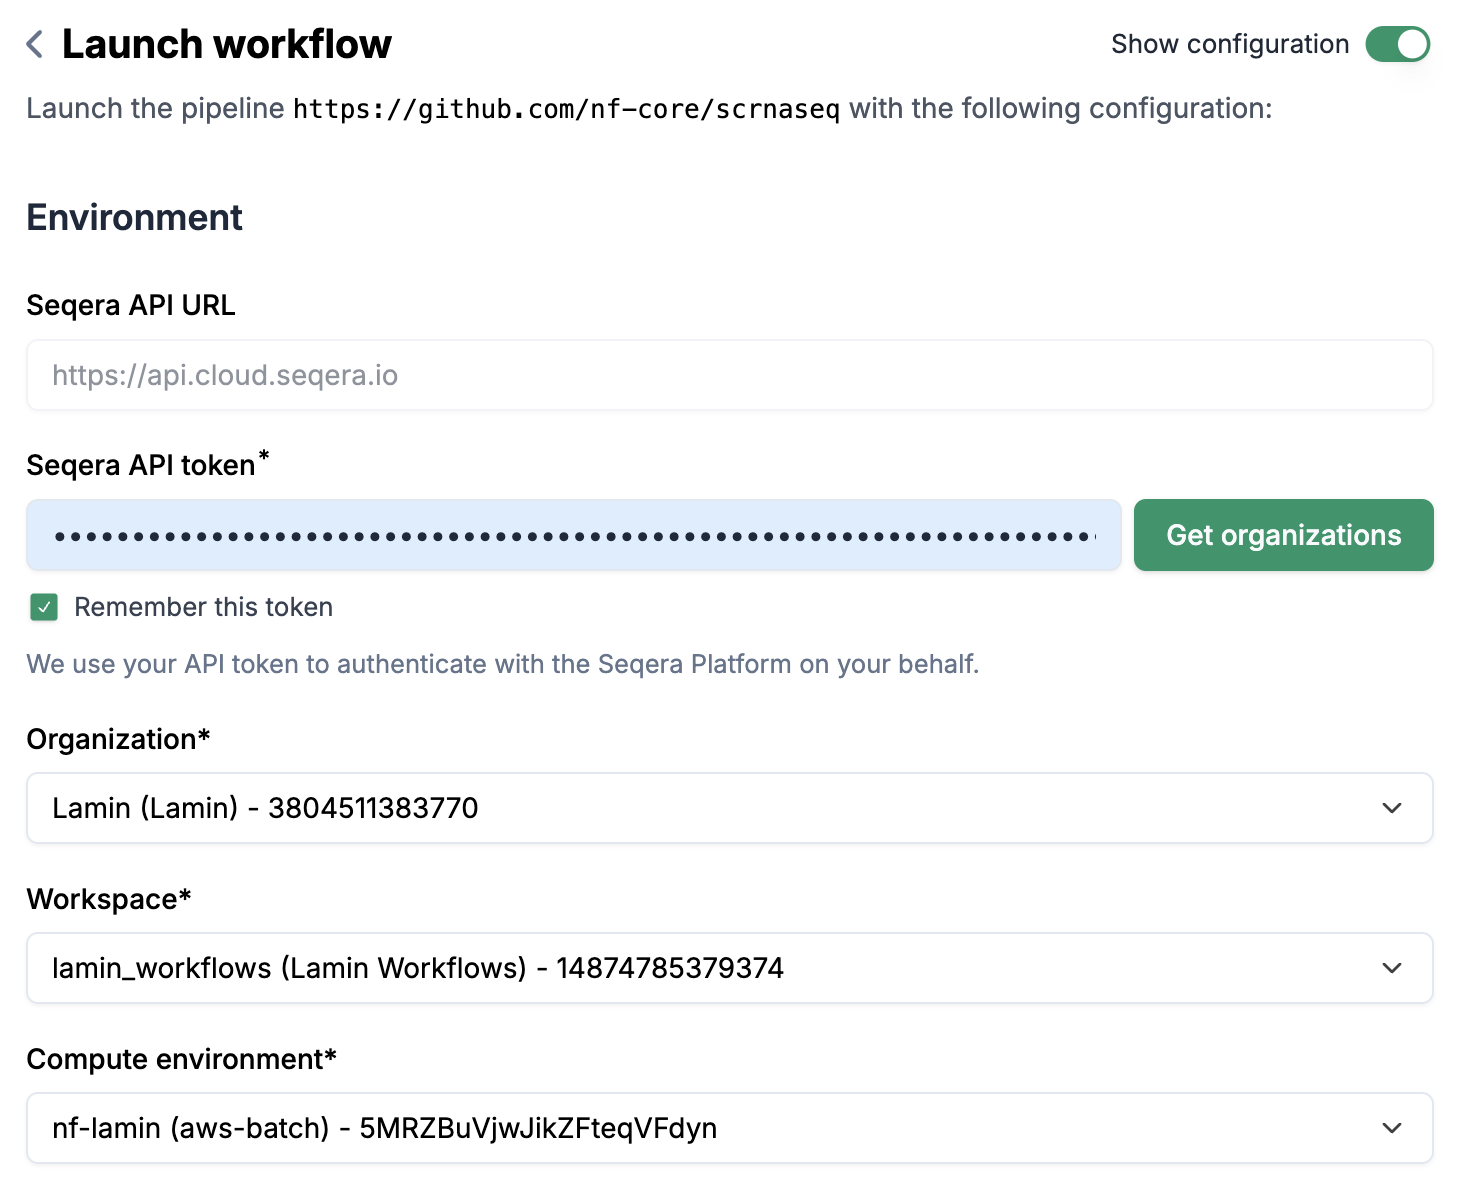Click the Seqera API URL label
The width and height of the screenshot is (1458, 1186).
pyautogui.click(x=131, y=305)
